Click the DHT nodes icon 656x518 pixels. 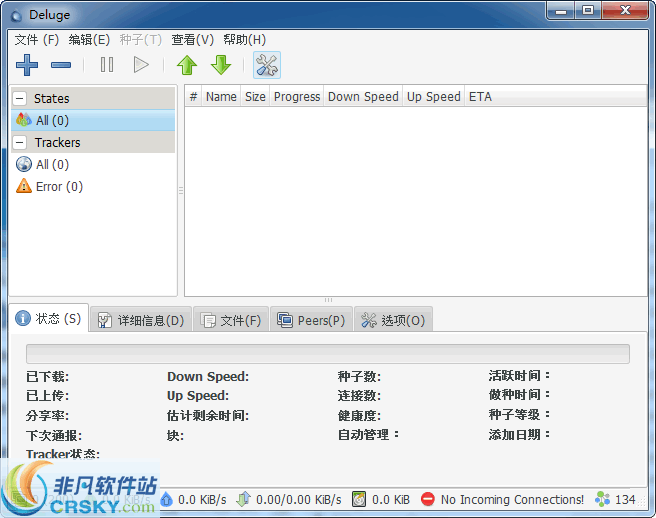click(602, 499)
